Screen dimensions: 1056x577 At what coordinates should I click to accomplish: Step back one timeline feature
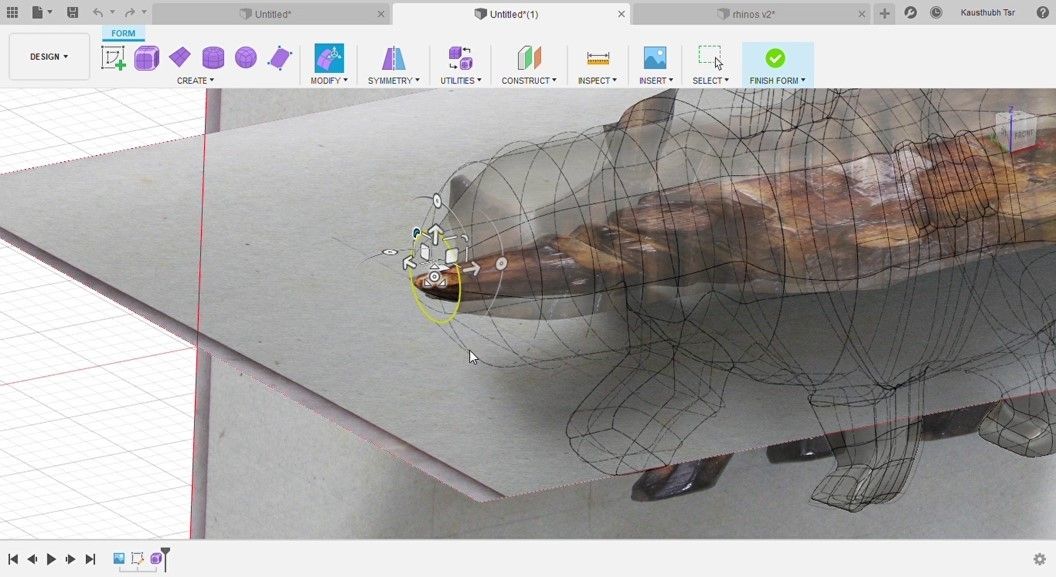(x=32, y=559)
